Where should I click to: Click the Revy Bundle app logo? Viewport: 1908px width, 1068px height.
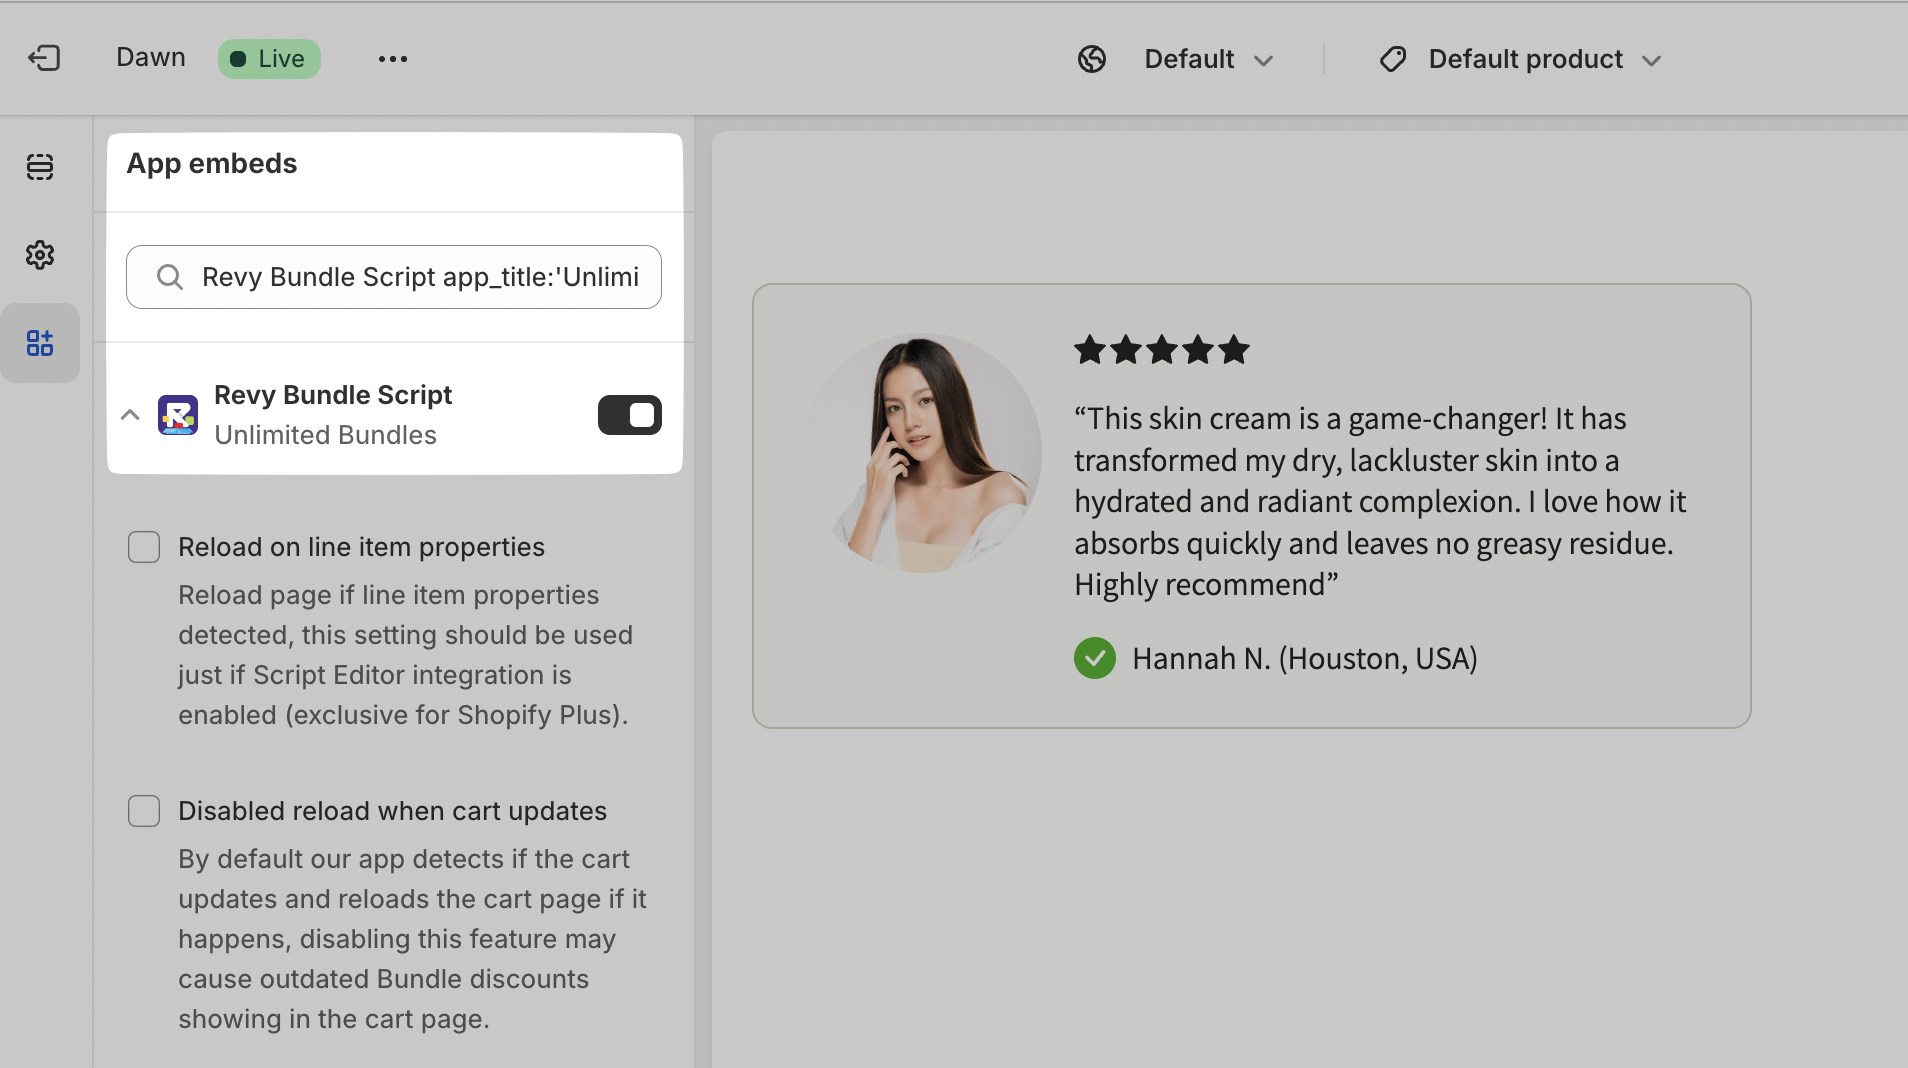point(178,415)
